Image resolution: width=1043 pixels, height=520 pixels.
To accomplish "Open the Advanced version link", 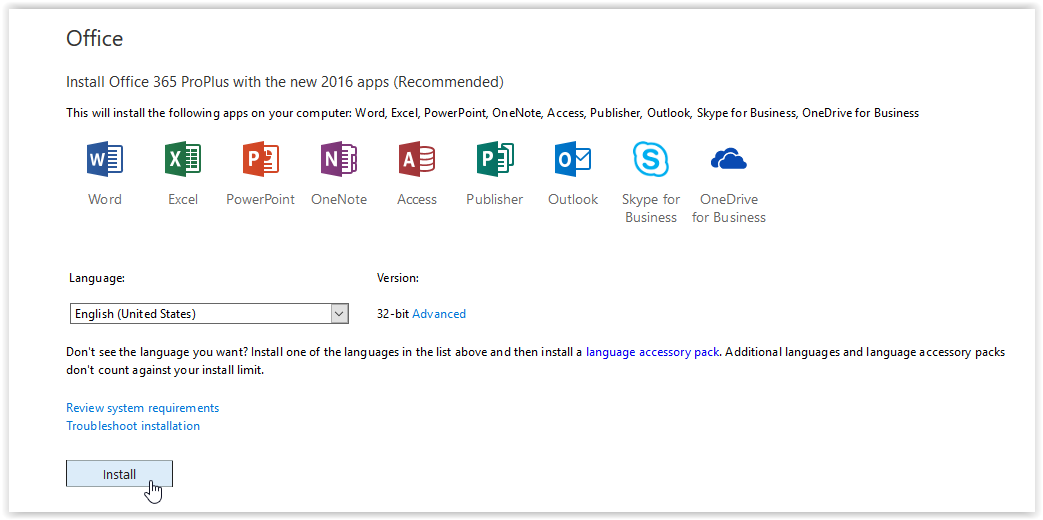I will coord(439,314).
